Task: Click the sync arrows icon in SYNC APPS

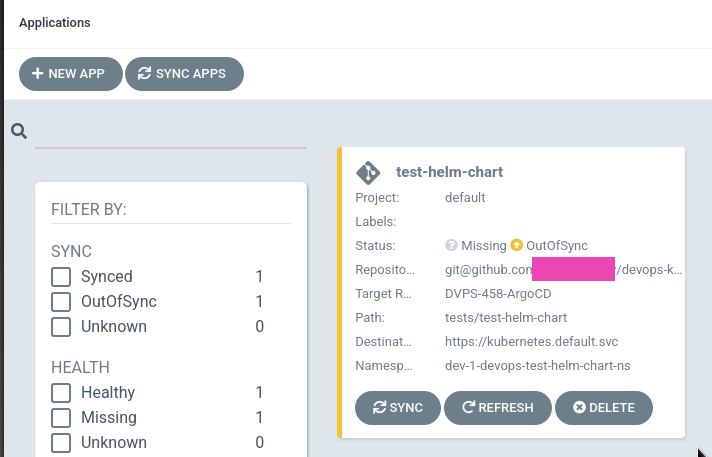Action: click(x=144, y=74)
